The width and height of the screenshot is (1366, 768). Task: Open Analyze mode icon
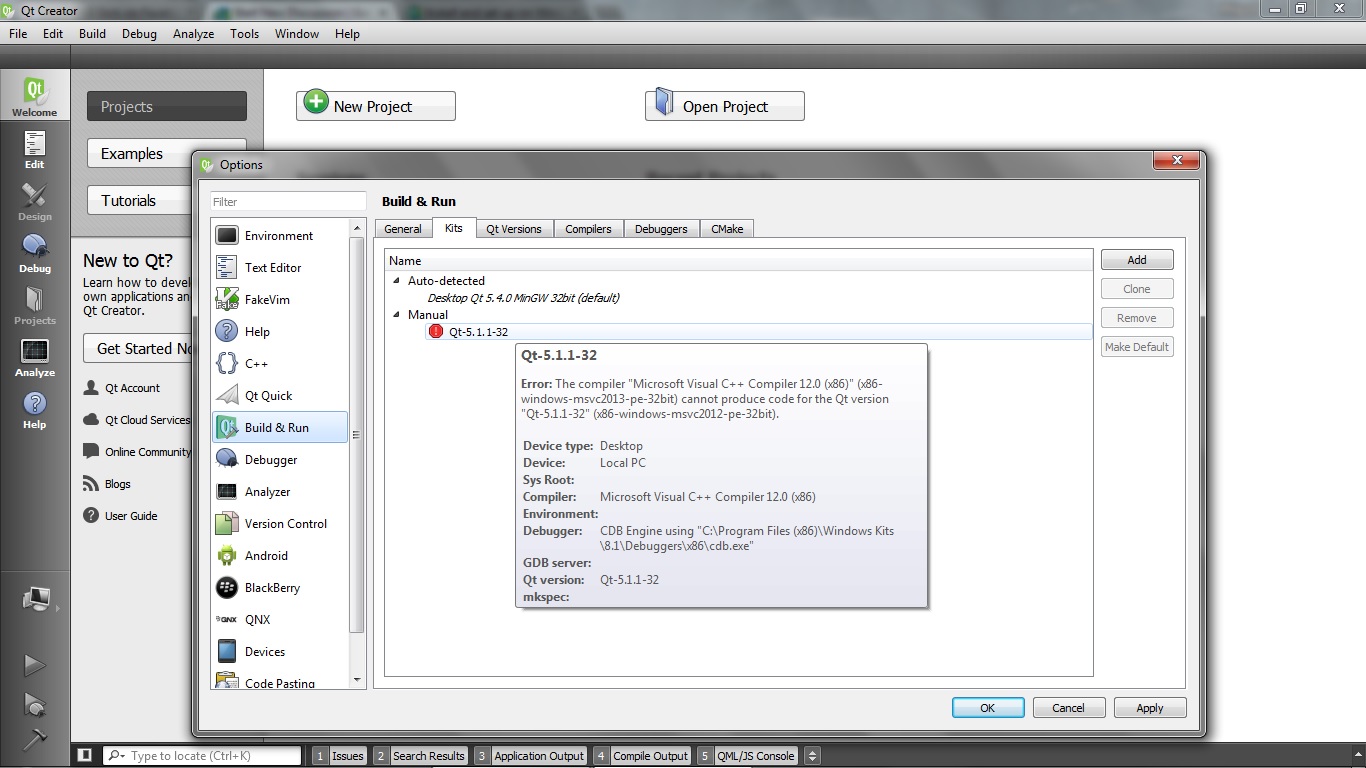click(x=35, y=357)
